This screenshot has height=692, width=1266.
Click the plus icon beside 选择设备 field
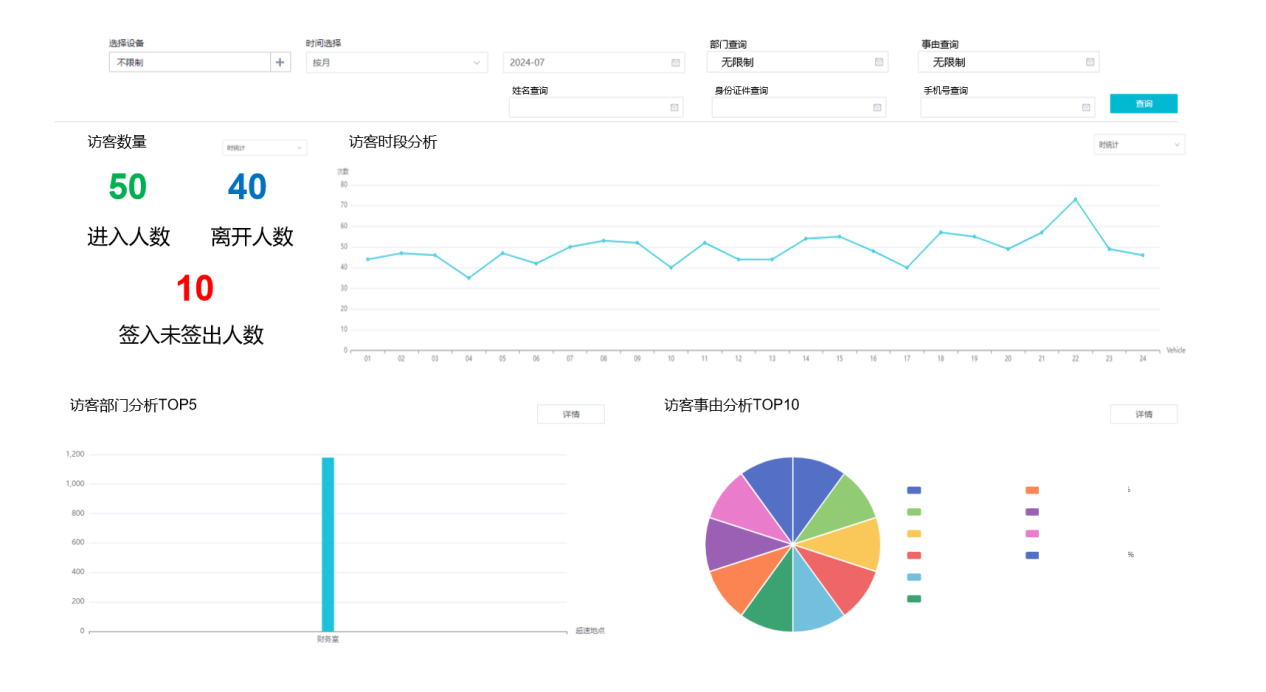280,62
